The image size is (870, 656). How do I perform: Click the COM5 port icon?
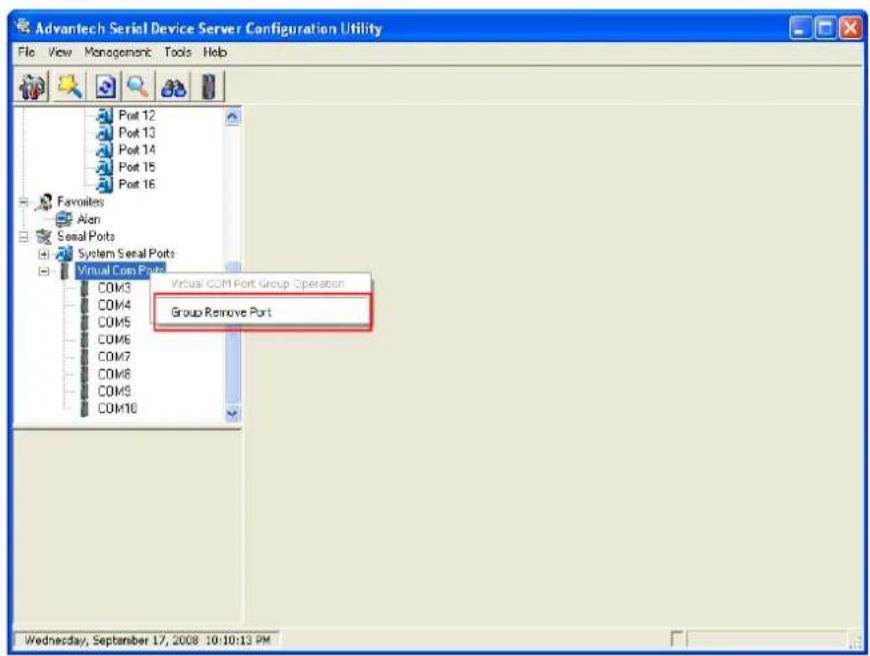click(x=84, y=322)
